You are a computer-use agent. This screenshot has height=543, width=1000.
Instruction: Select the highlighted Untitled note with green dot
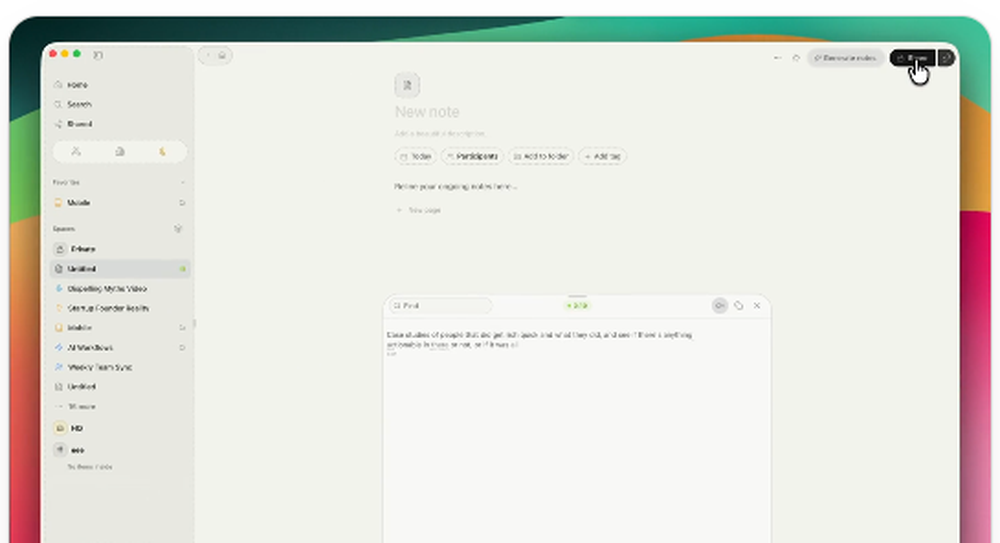(x=120, y=269)
